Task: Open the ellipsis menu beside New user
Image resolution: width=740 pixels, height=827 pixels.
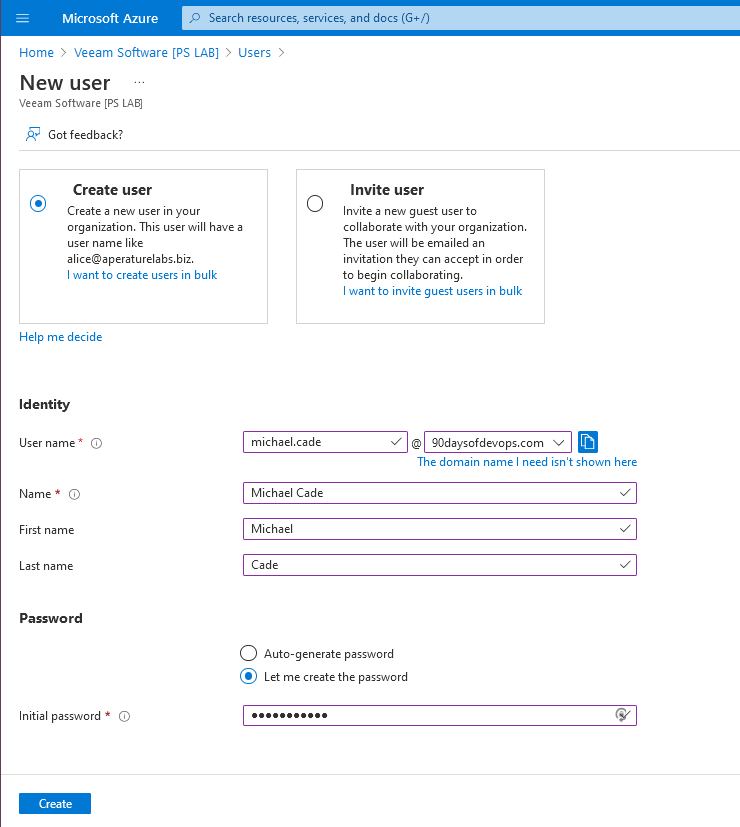Action: pyautogui.click(x=139, y=82)
